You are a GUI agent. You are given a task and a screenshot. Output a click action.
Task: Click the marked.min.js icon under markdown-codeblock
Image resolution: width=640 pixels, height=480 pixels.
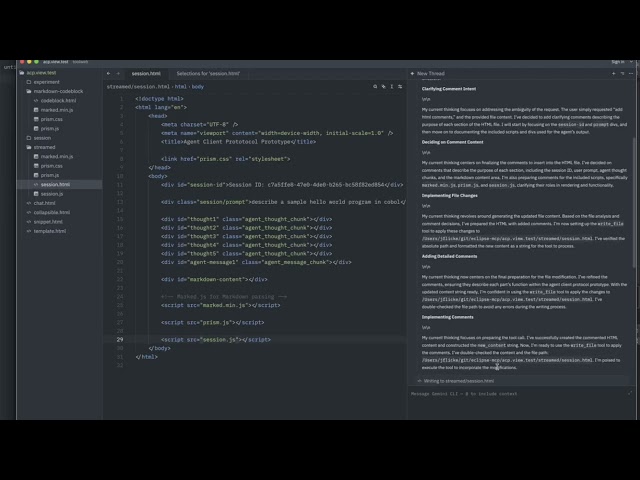pos(36,110)
